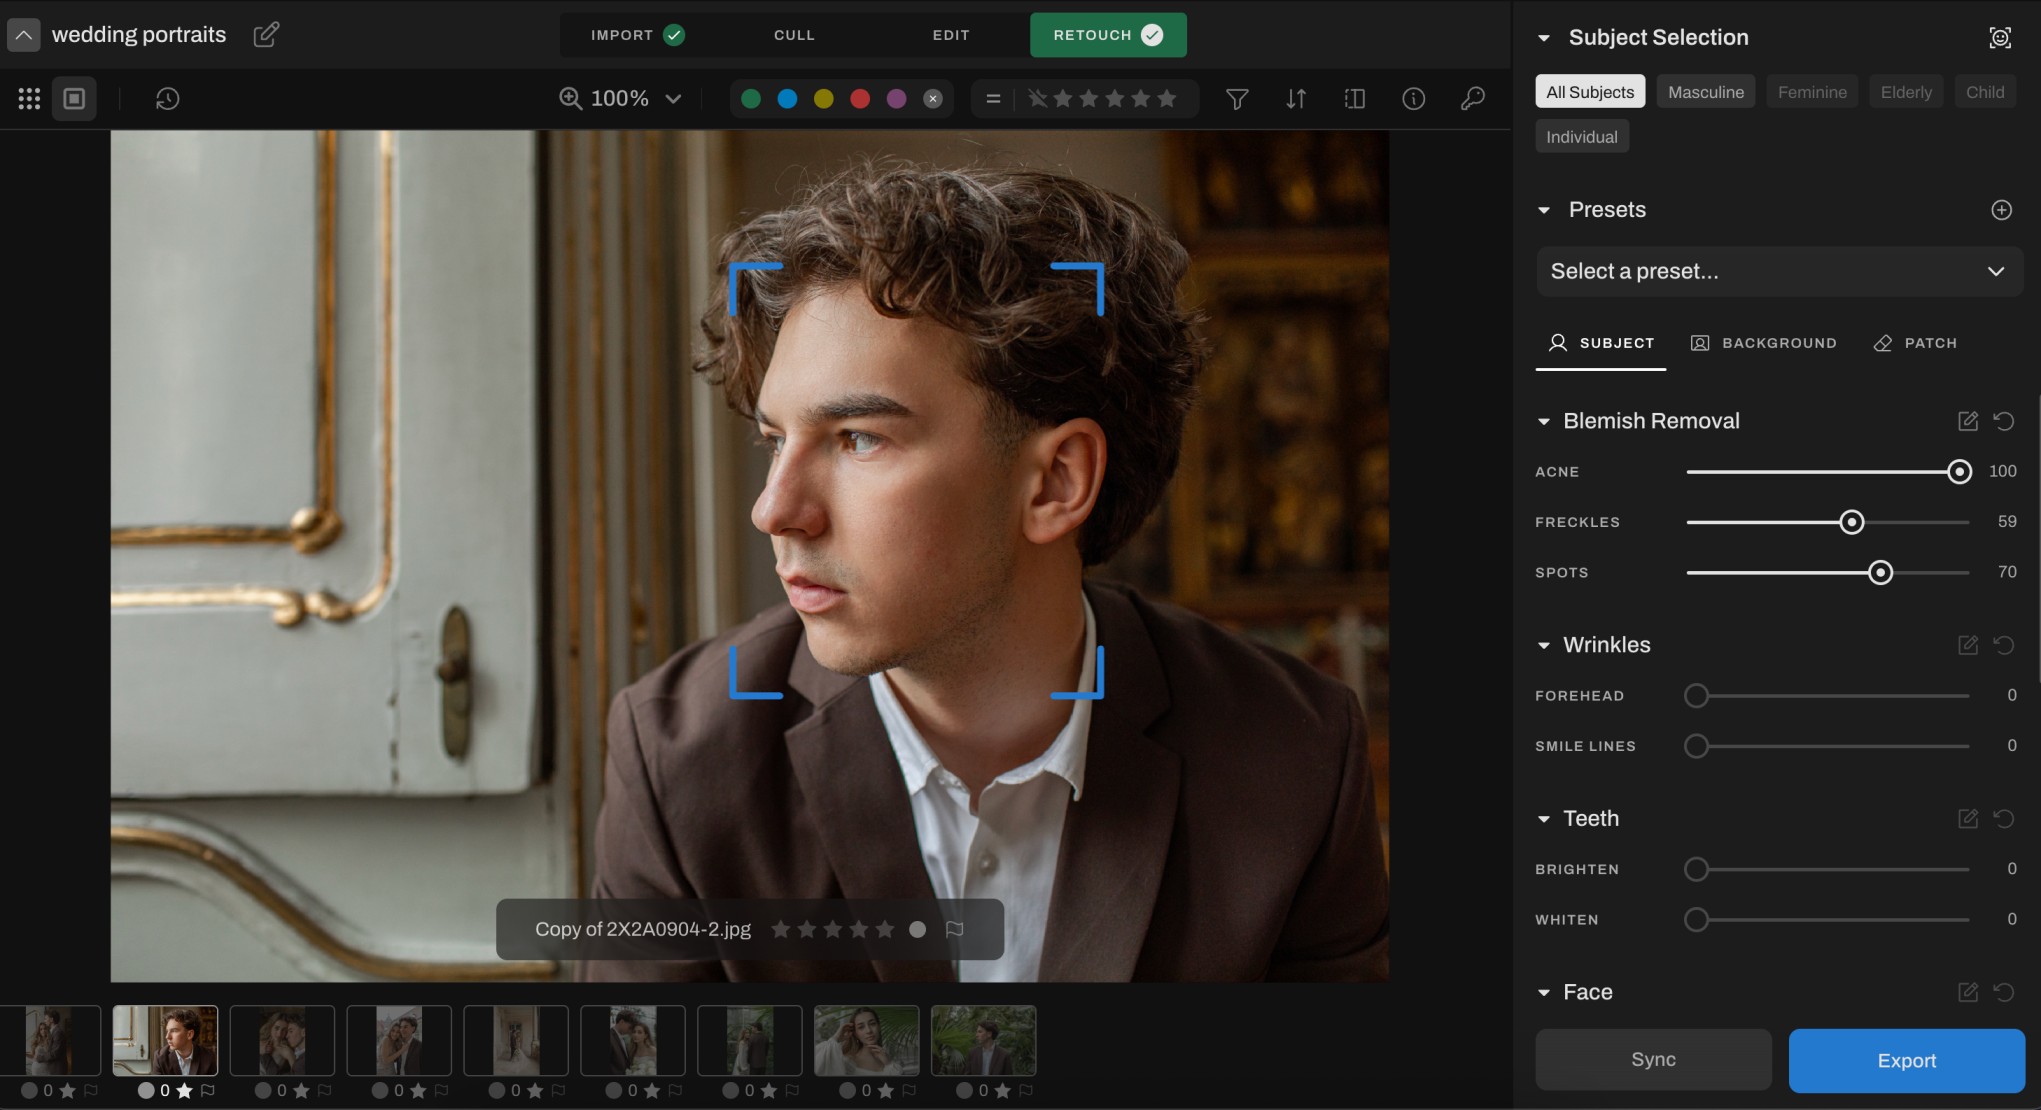Open the history clock icon
The image size is (2041, 1110).
167,99
